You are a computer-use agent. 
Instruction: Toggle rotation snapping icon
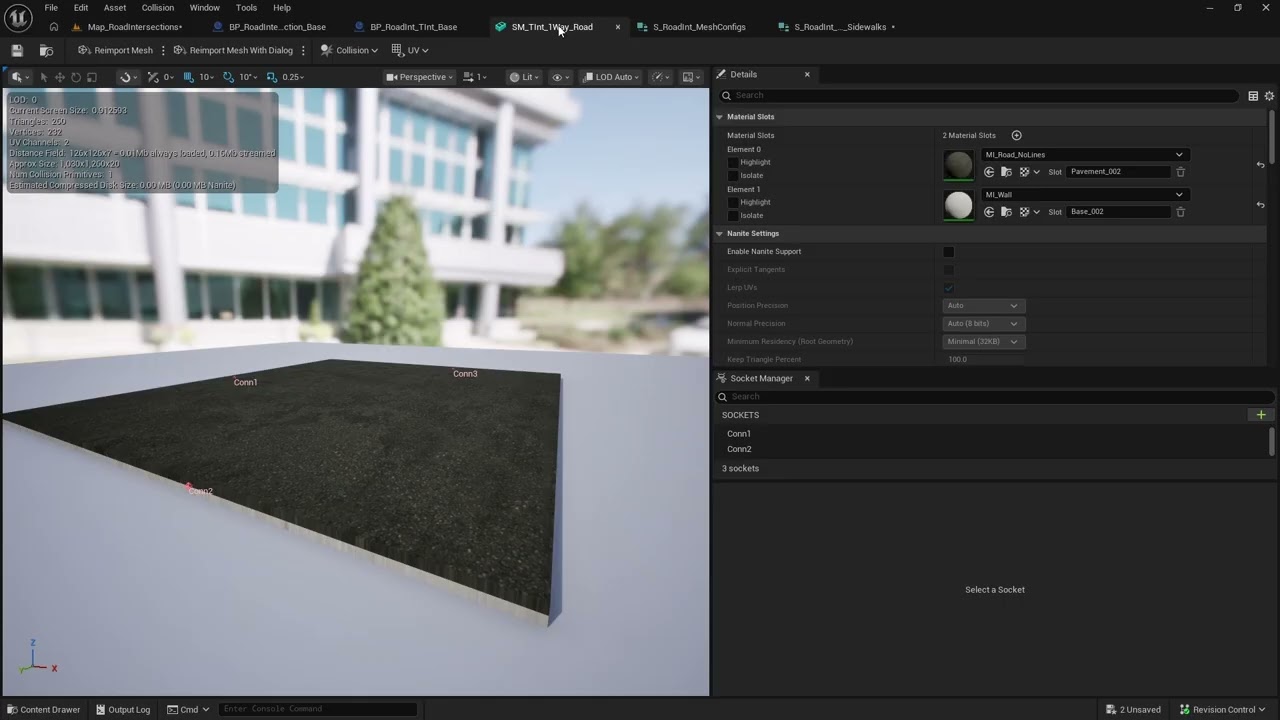(229, 77)
